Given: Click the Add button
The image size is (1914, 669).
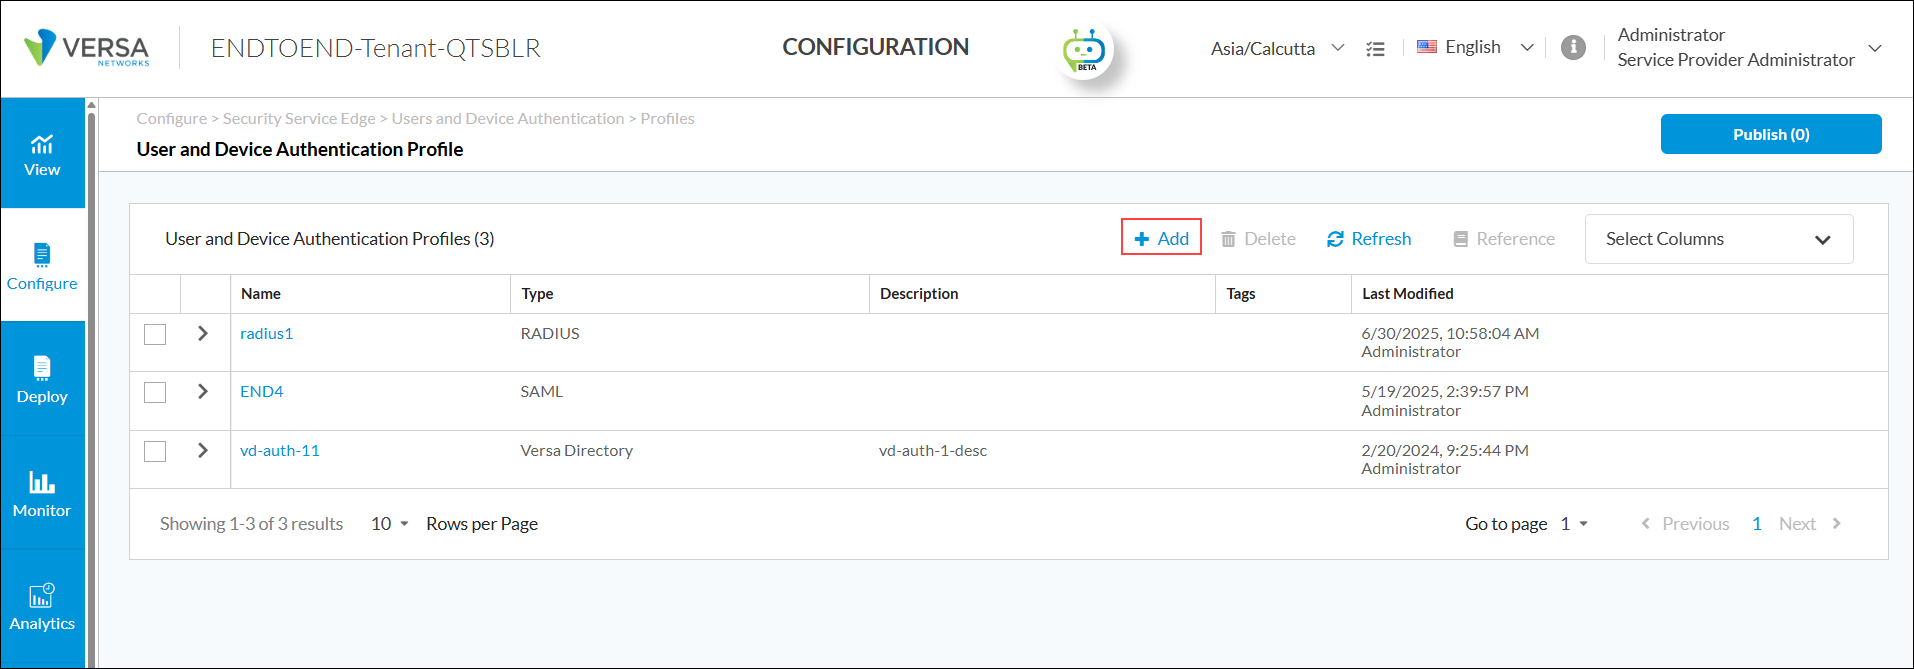Looking at the screenshot, I should 1161,238.
